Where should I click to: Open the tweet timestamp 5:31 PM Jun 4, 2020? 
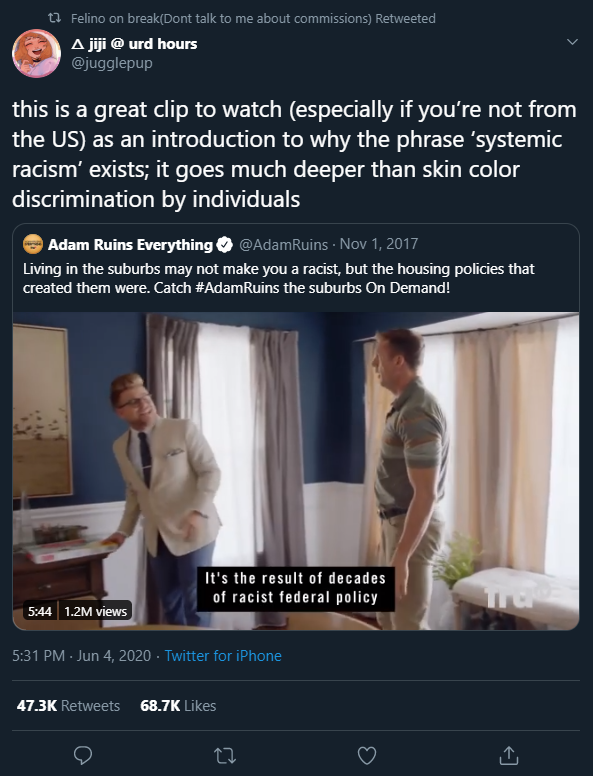82,656
